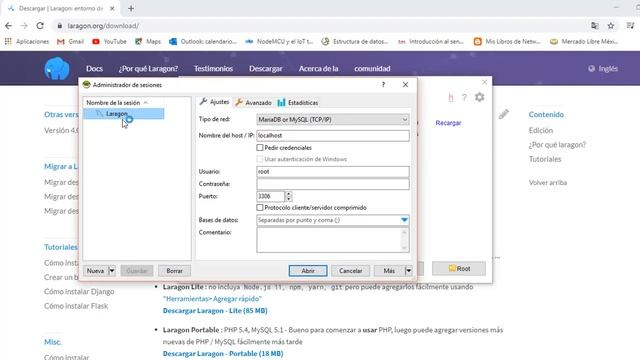Open ¿Por qué Laragon? menu item
Image resolution: width=640 pixels, height=360 pixels.
(x=148, y=69)
